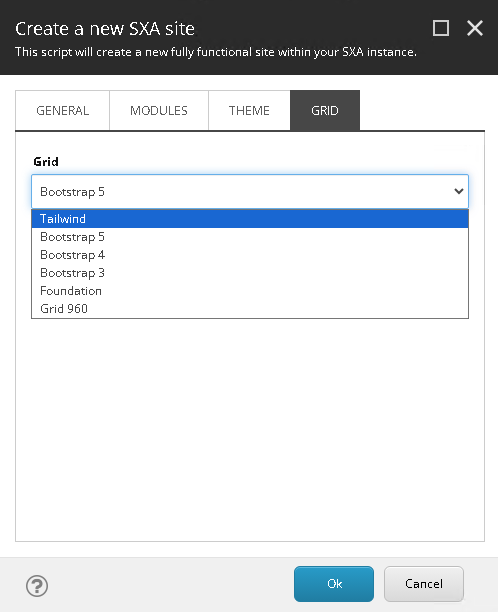Image resolution: width=498 pixels, height=612 pixels.
Task: Select Grid 960 option
Action: pyautogui.click(x=250, y=309)
